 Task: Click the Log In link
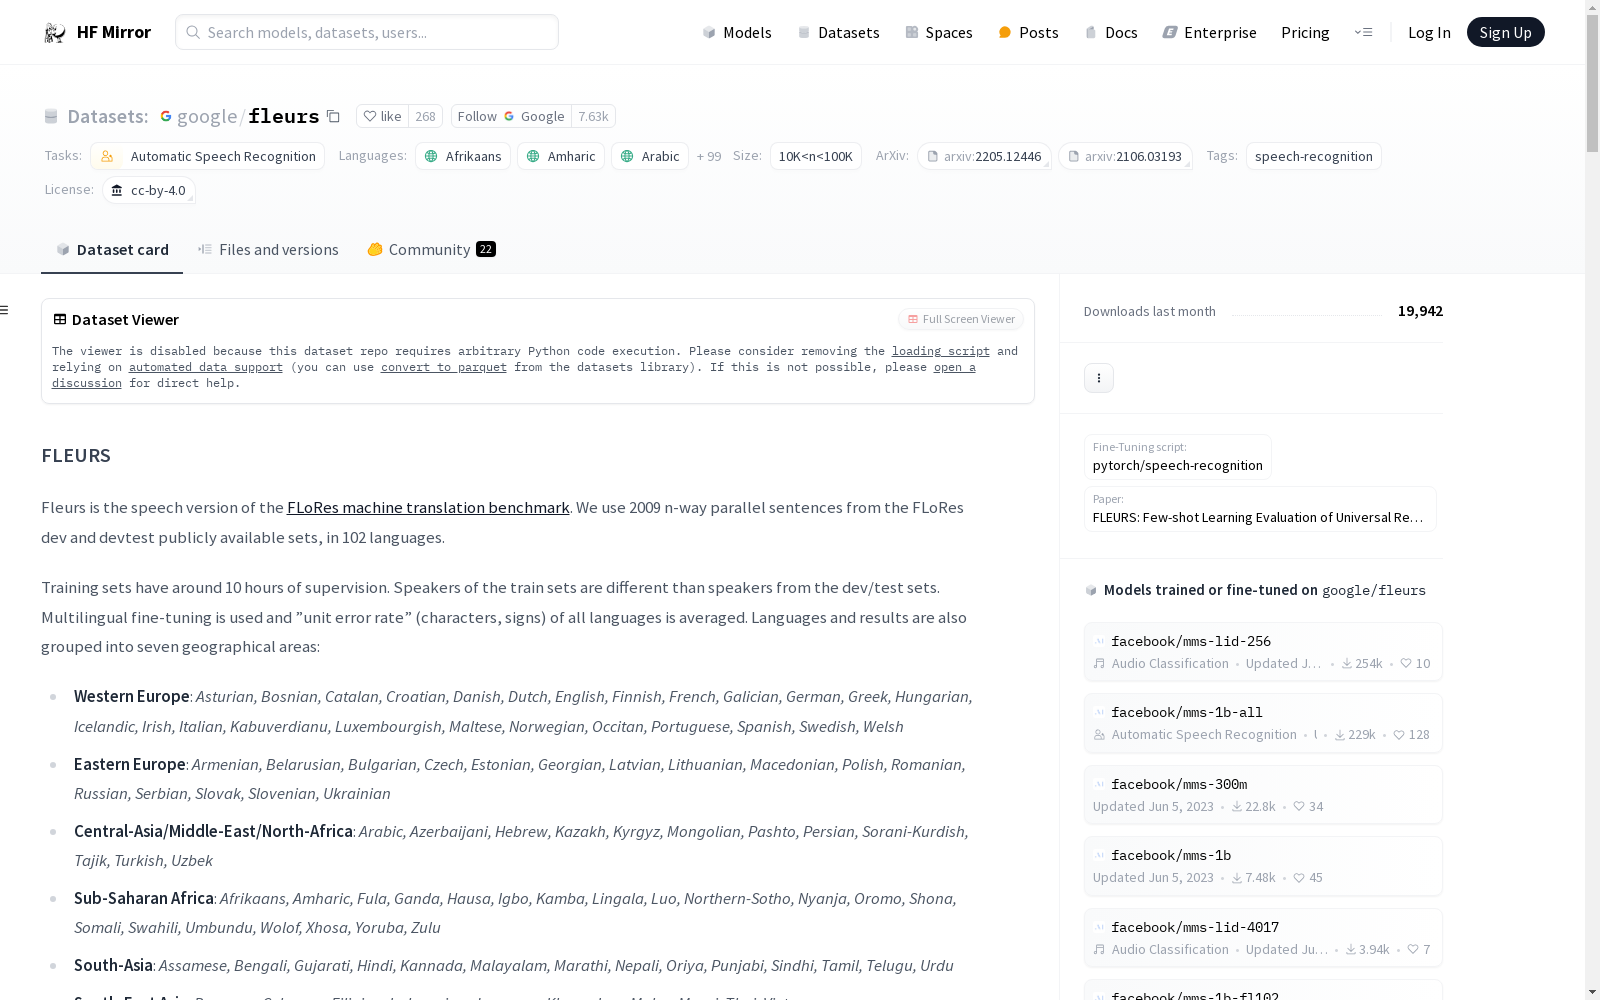pos(1429,32)
